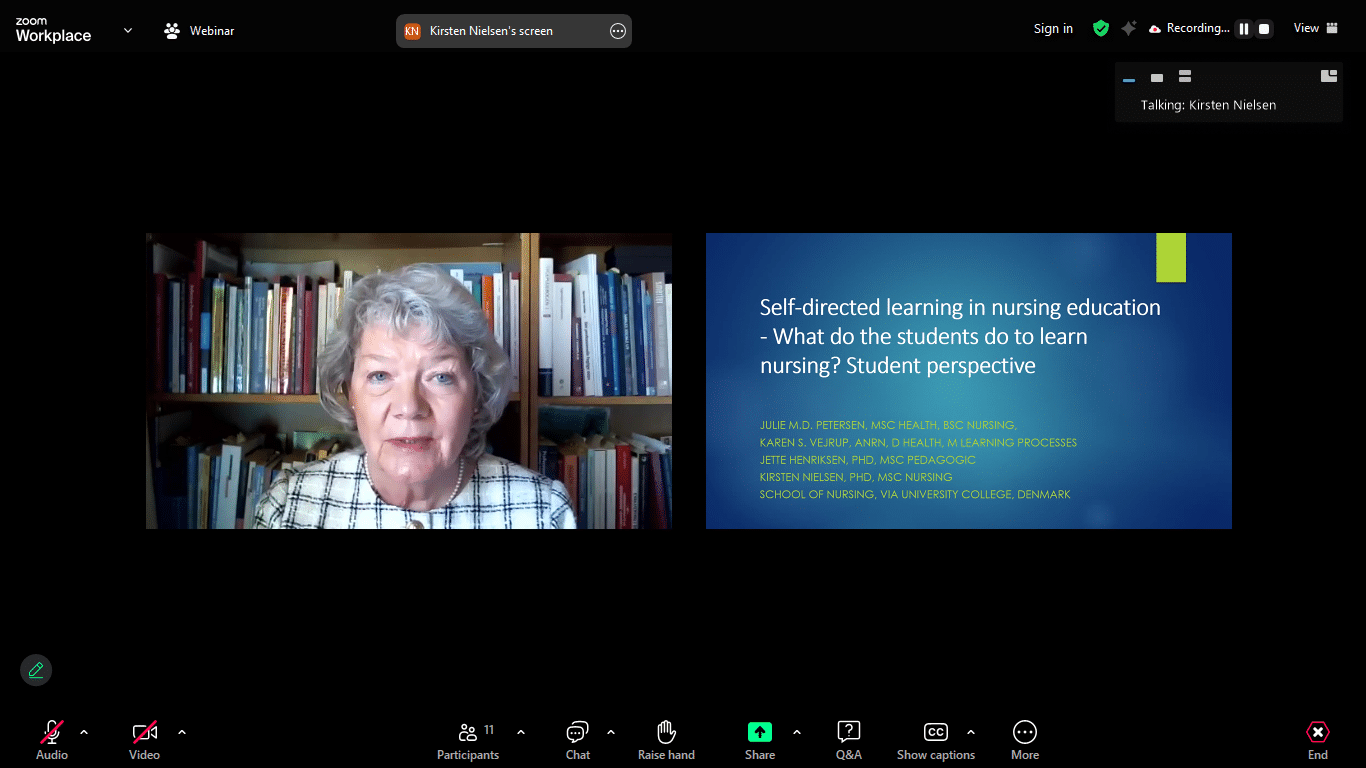Pause the recording
1366x768 pixels.
pos(1244,29)
